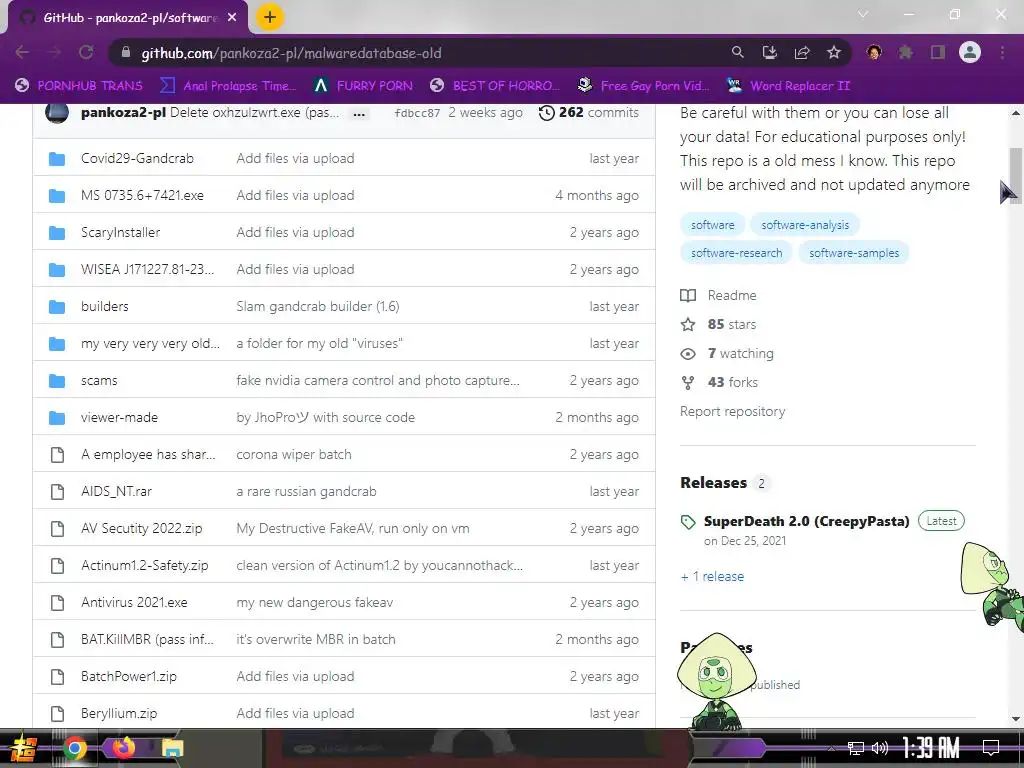Bookmark this page with the star icon
Image resolution: width=1024 pixels, height=768 pixels.
point(834,52)
